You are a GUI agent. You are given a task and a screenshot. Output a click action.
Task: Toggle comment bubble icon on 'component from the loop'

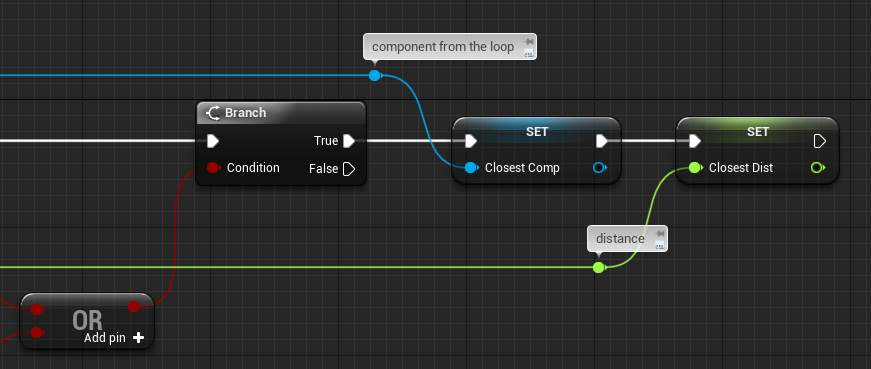pos(529,53)
